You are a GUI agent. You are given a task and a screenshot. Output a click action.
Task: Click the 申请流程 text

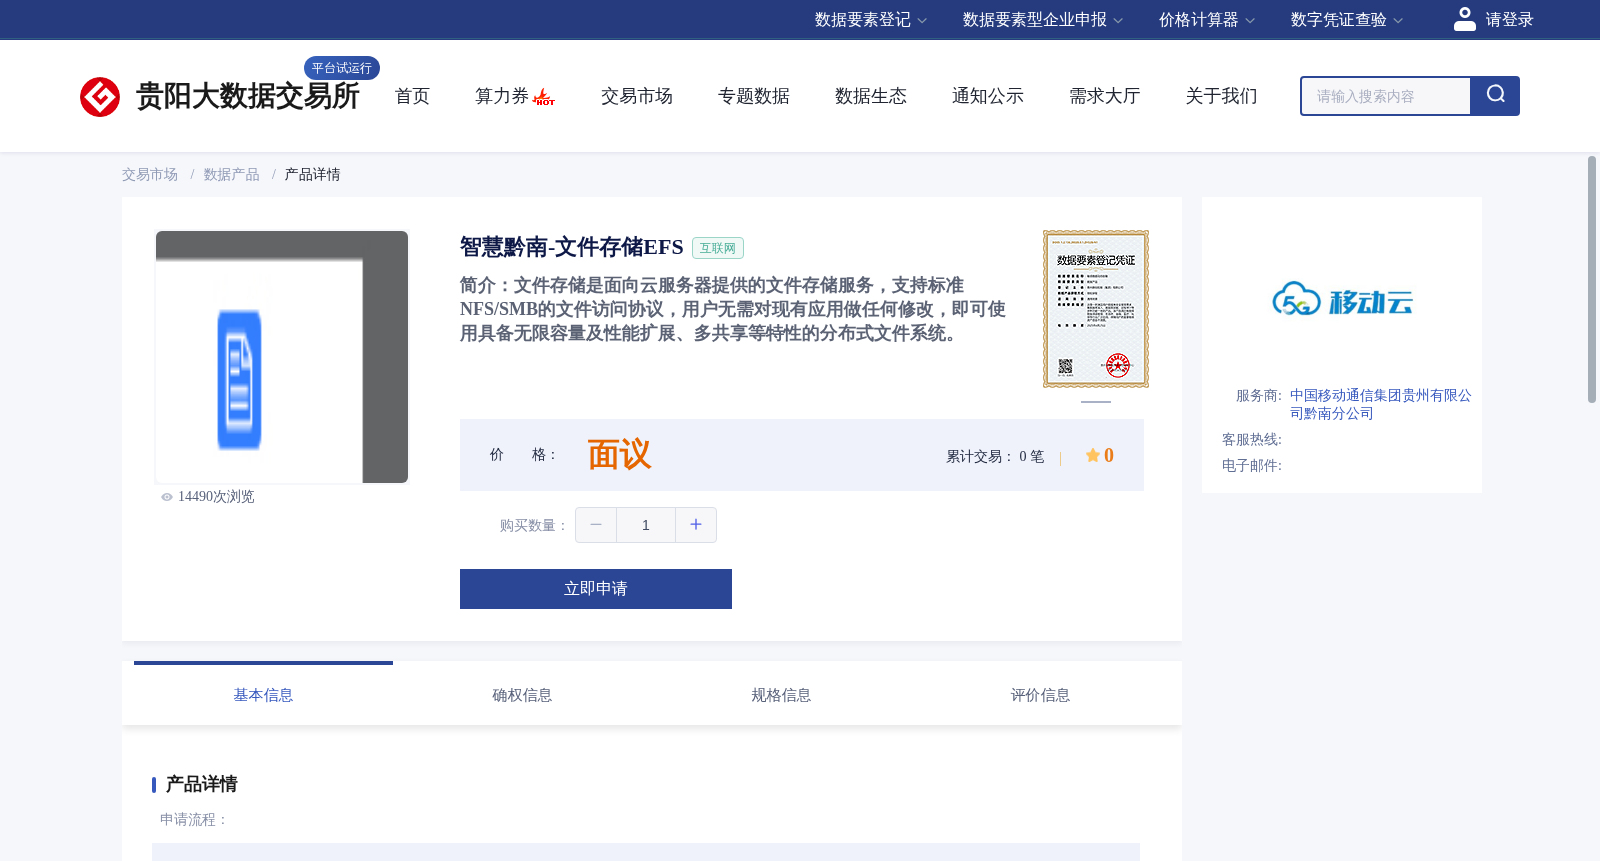[194, 820]
